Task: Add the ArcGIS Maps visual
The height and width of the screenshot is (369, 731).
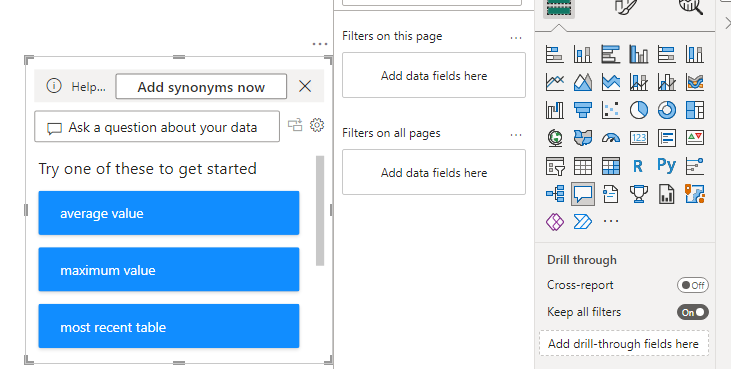Action: pyautogui.click(x=695, y=194)
